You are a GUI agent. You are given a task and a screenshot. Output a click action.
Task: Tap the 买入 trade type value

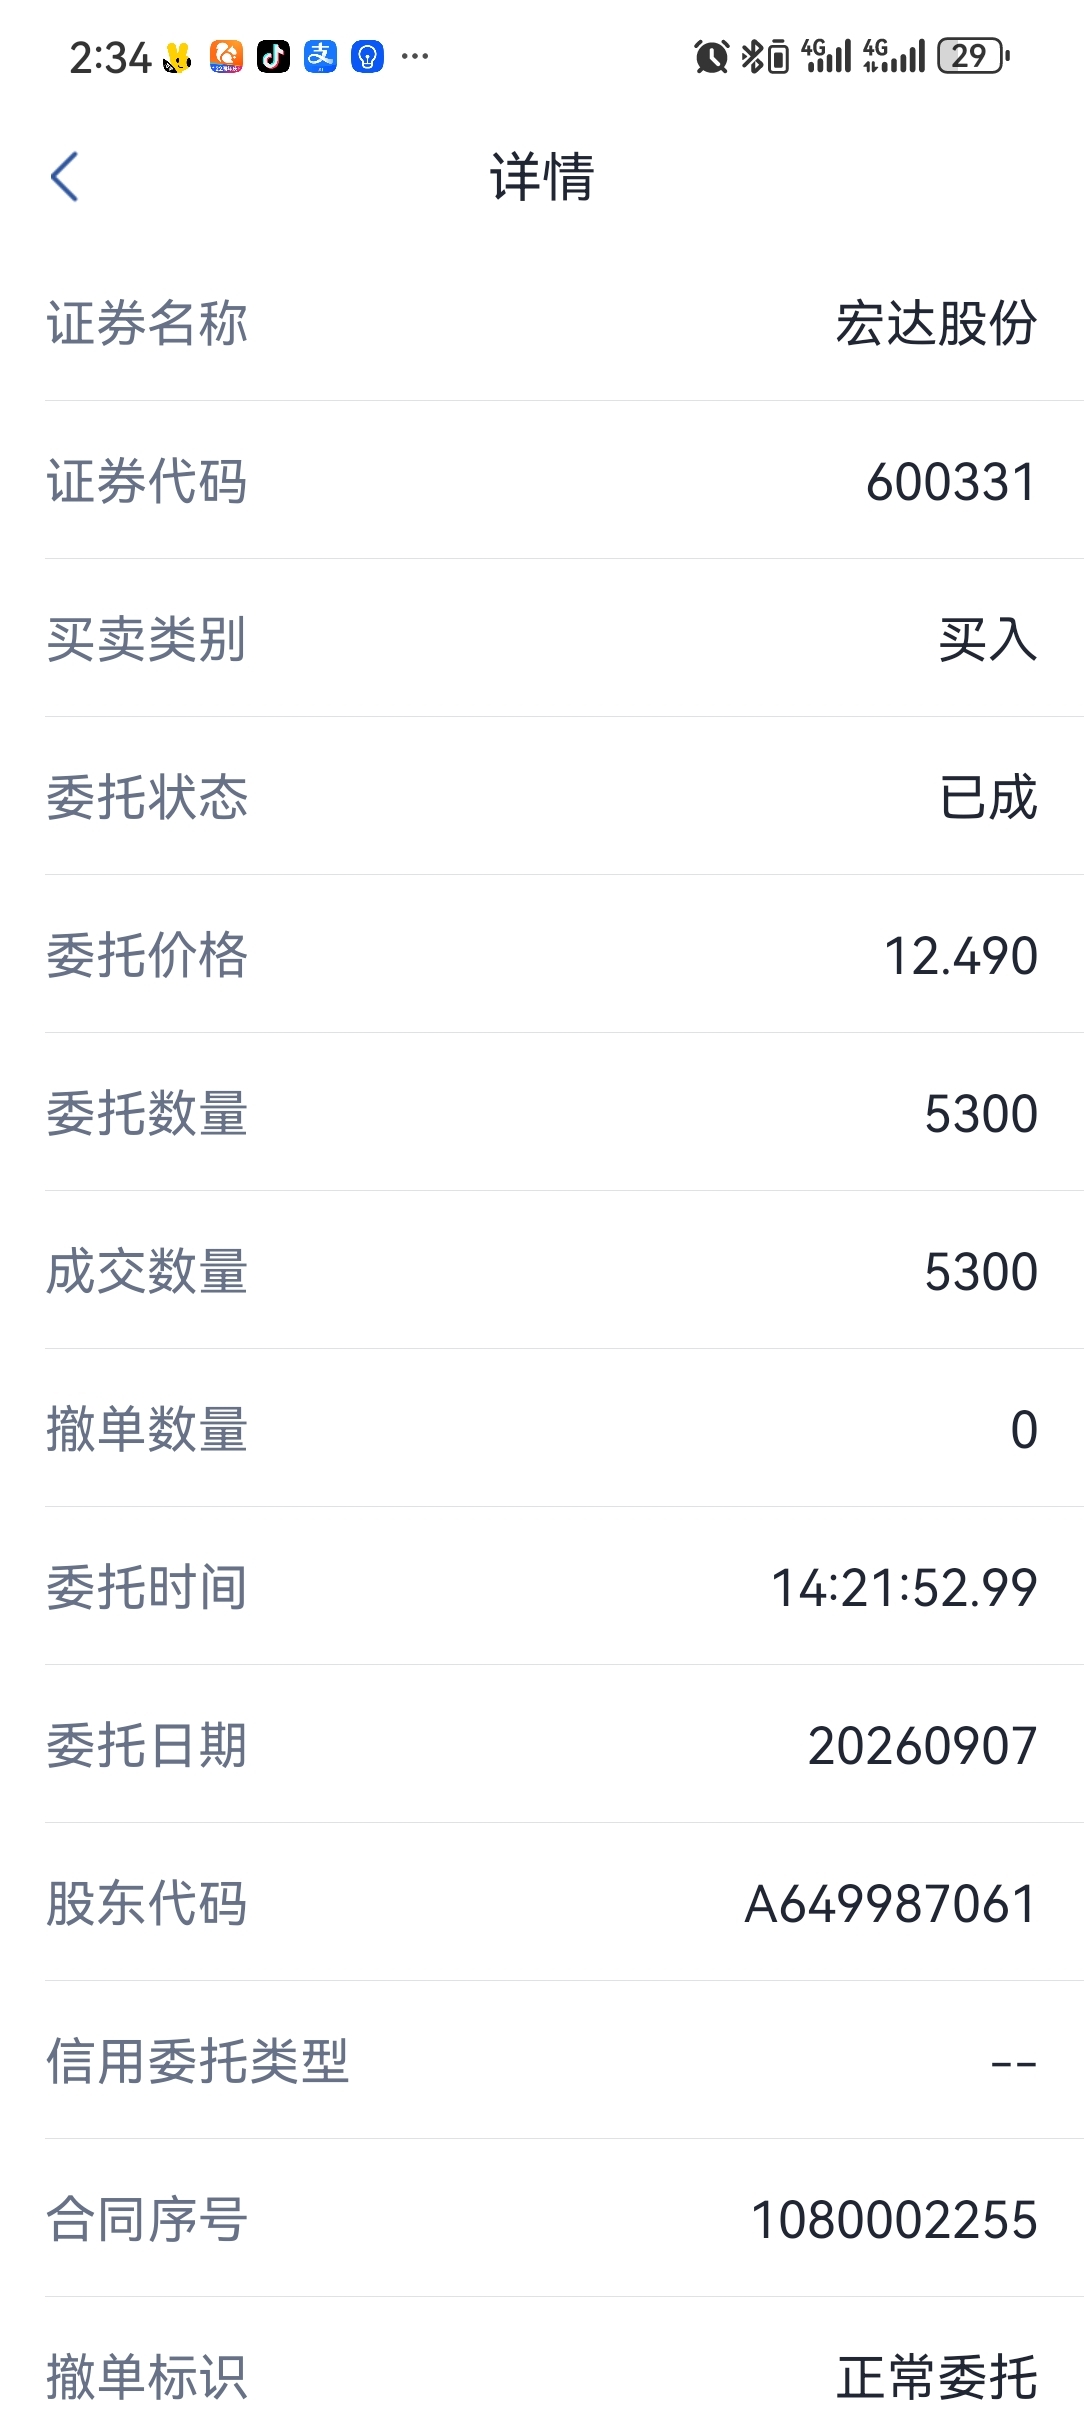pos(988,639)
